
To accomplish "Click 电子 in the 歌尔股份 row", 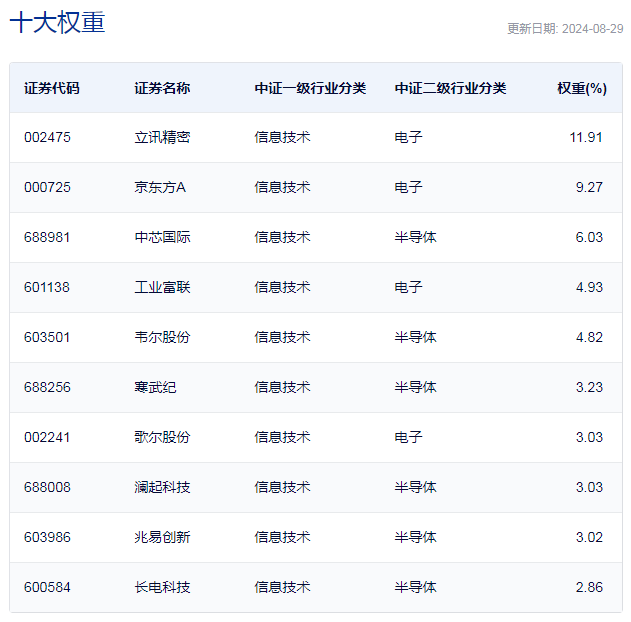I will (x=408, y=437).
